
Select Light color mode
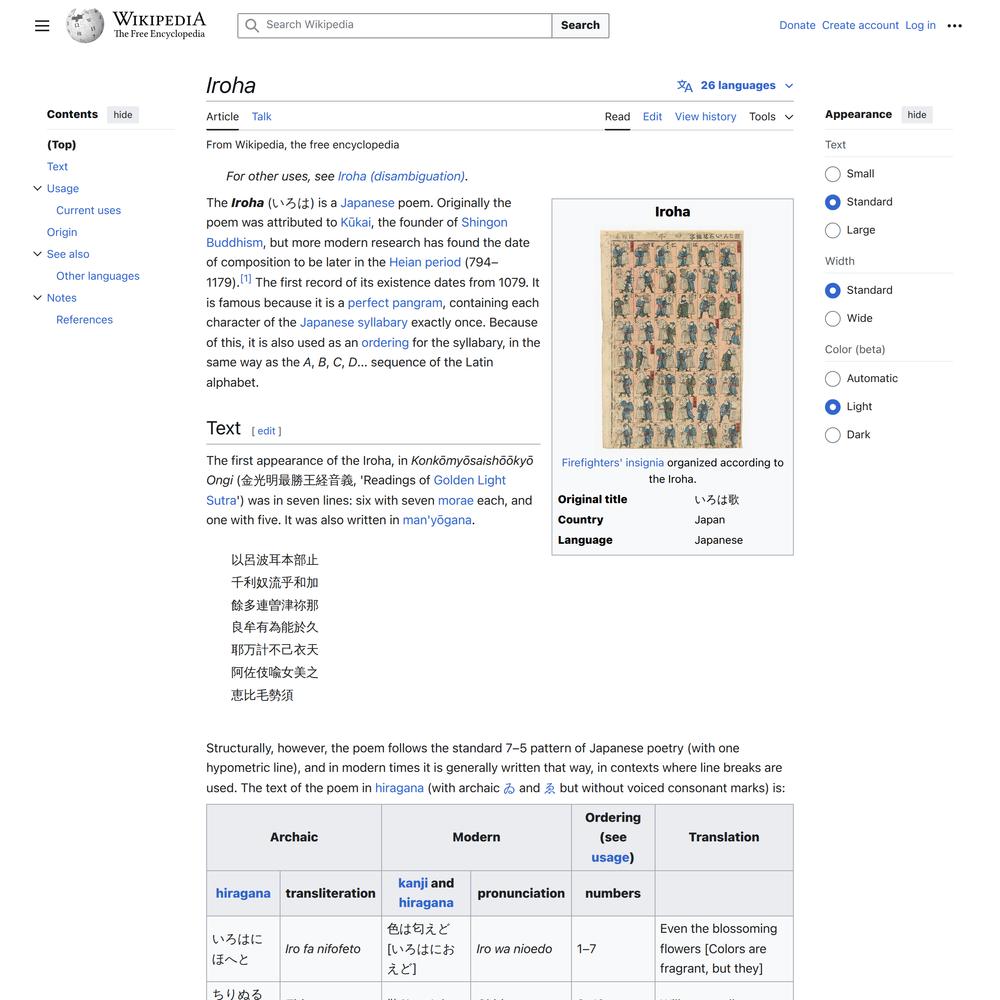(832, 407)
